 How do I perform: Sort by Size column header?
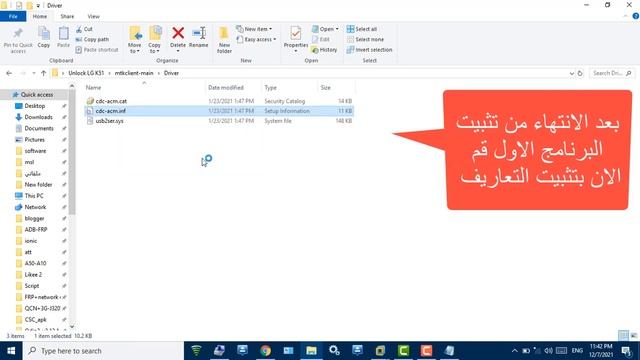336,88
